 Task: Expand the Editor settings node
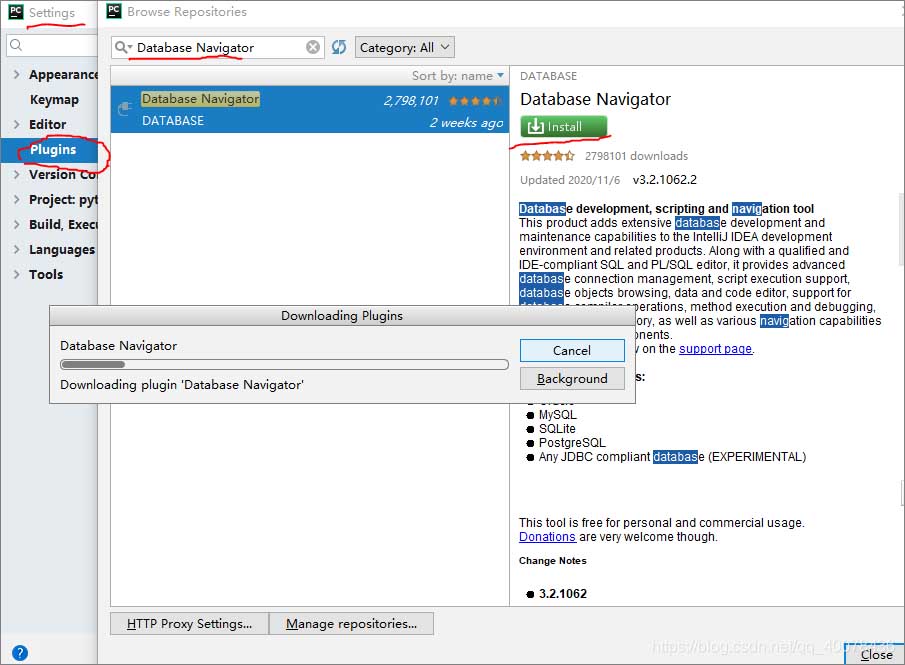[17, 125]
